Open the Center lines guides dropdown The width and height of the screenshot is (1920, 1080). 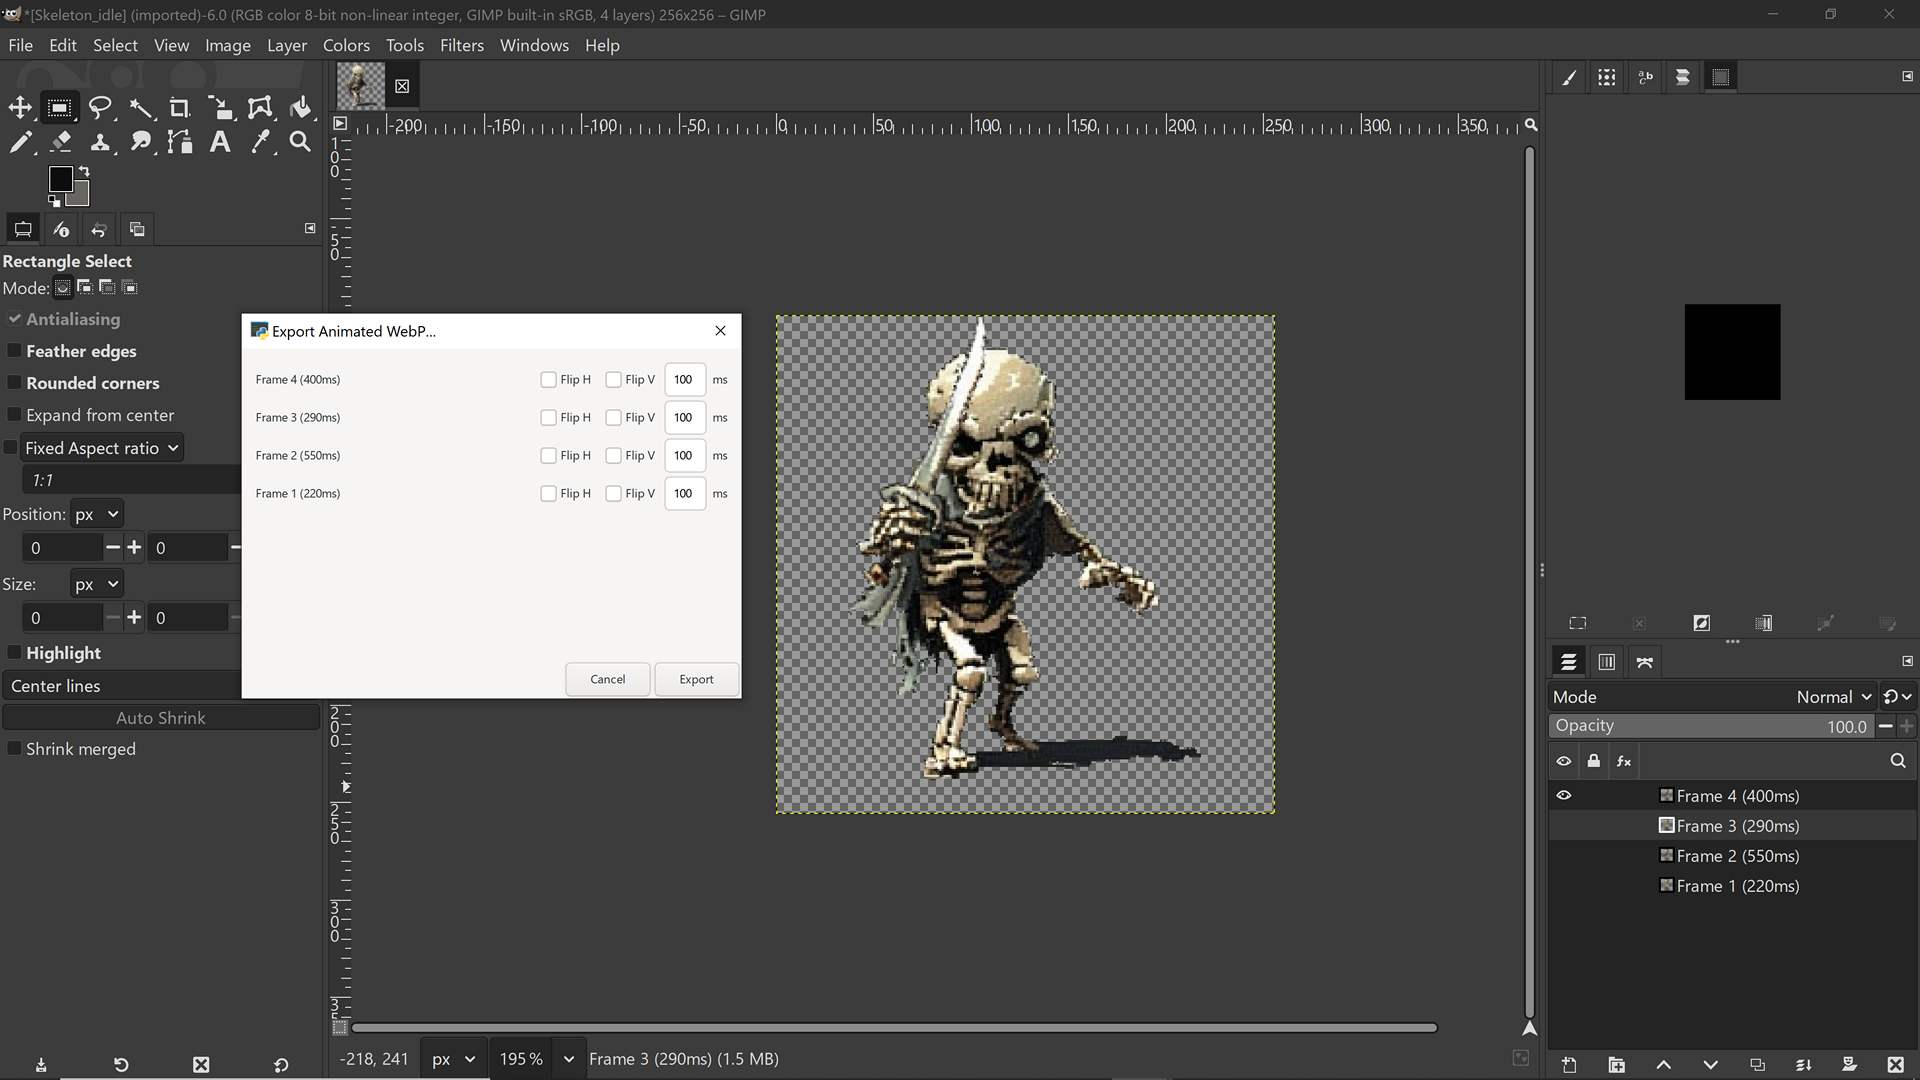[x=122, y=686]
